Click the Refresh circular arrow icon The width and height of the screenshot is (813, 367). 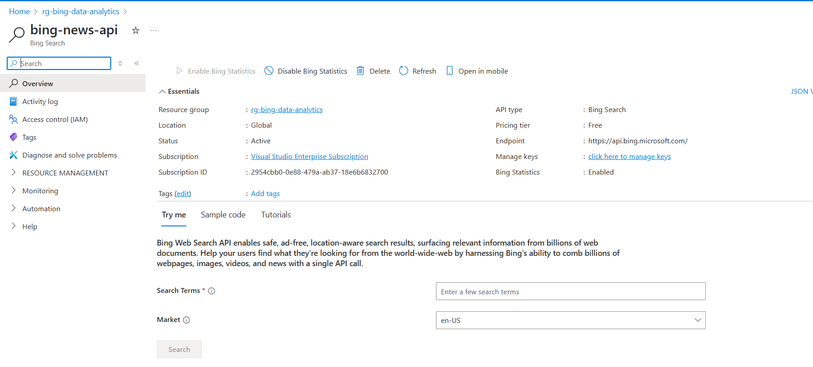[403, 71]
